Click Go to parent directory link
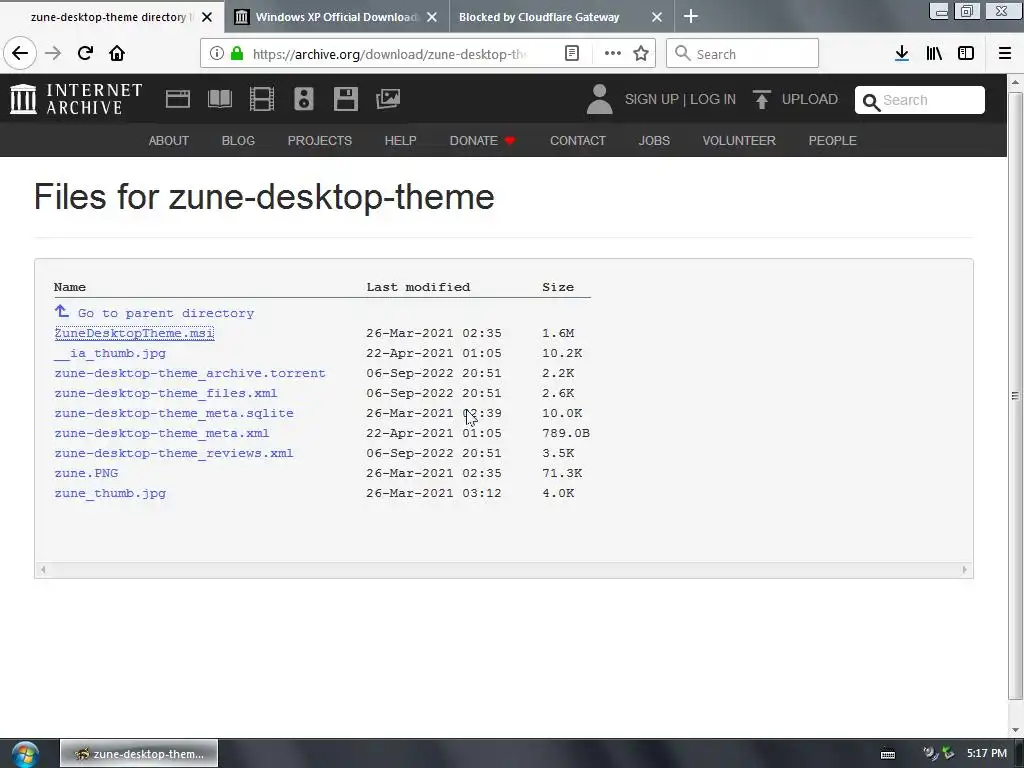 tap(166, 313)
